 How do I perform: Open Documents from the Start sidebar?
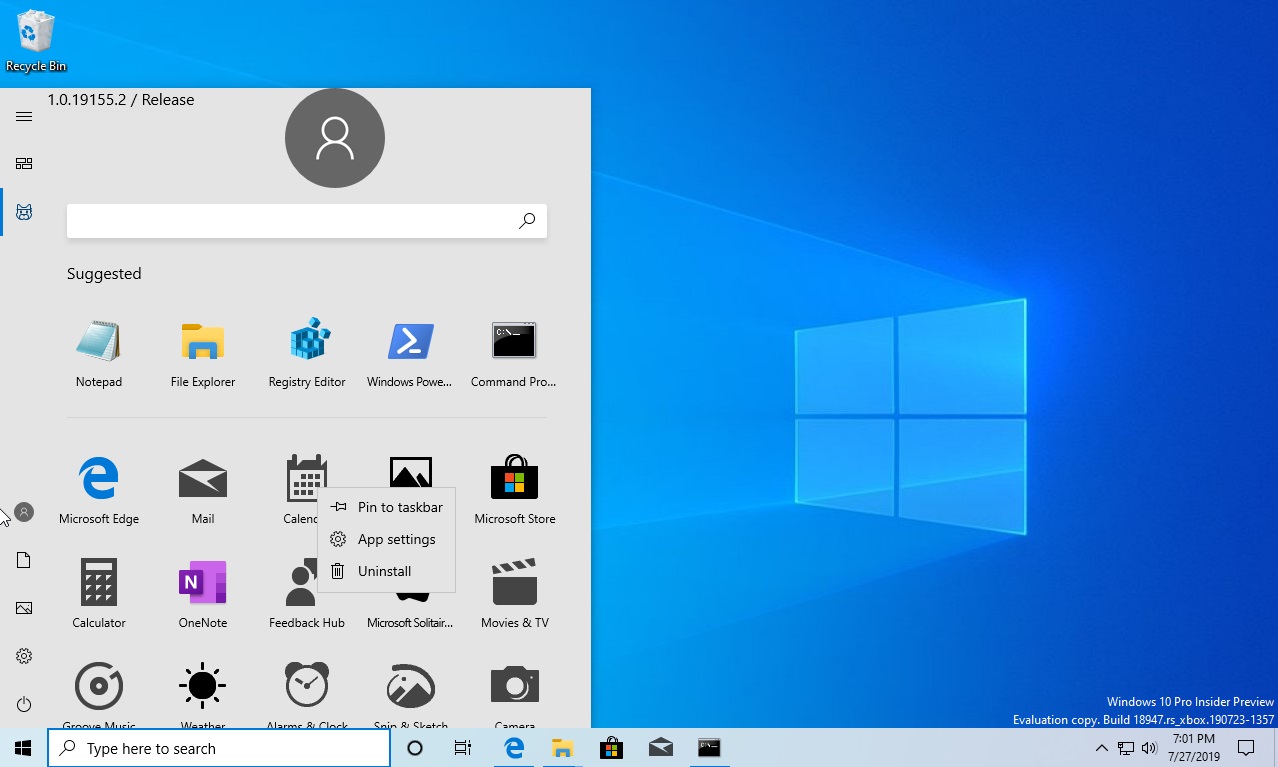(23, 559)
